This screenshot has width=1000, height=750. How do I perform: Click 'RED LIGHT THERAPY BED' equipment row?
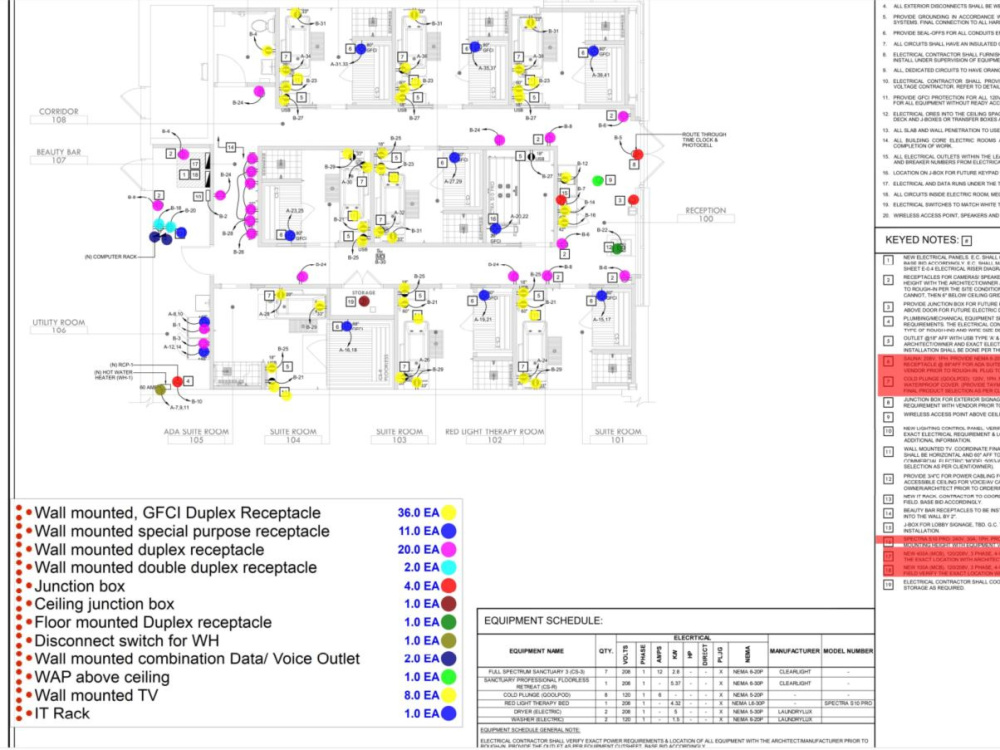pos(676,703)
